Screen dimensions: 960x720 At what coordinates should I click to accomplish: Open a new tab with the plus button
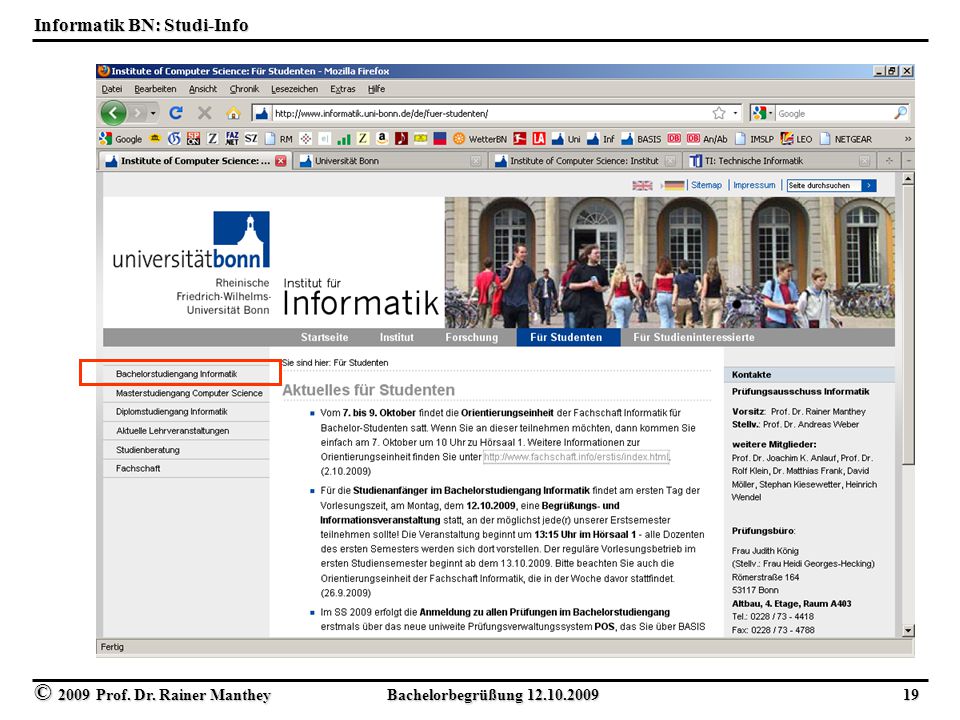click(x=889, y=160)
